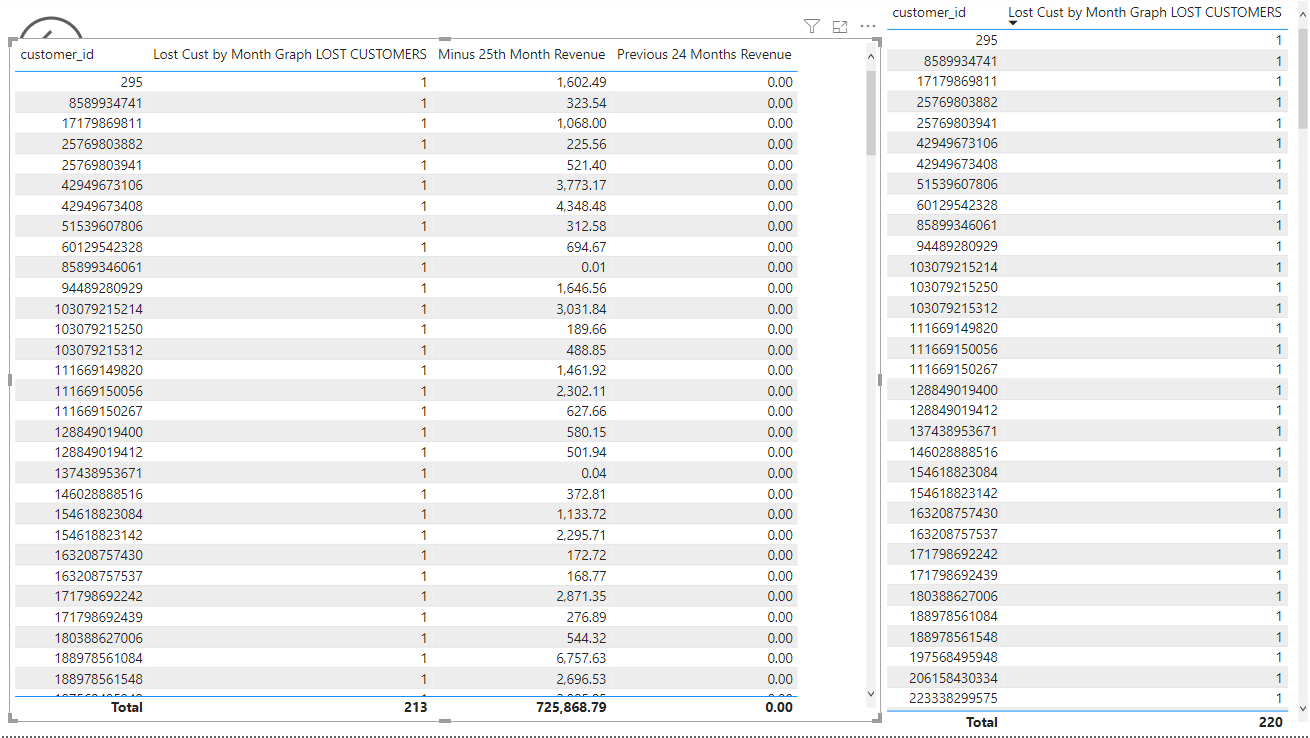The height and width of the screenshot is (738, 1310).
Task: Click the 213 total lost customers value
Action: coord(415,707)
